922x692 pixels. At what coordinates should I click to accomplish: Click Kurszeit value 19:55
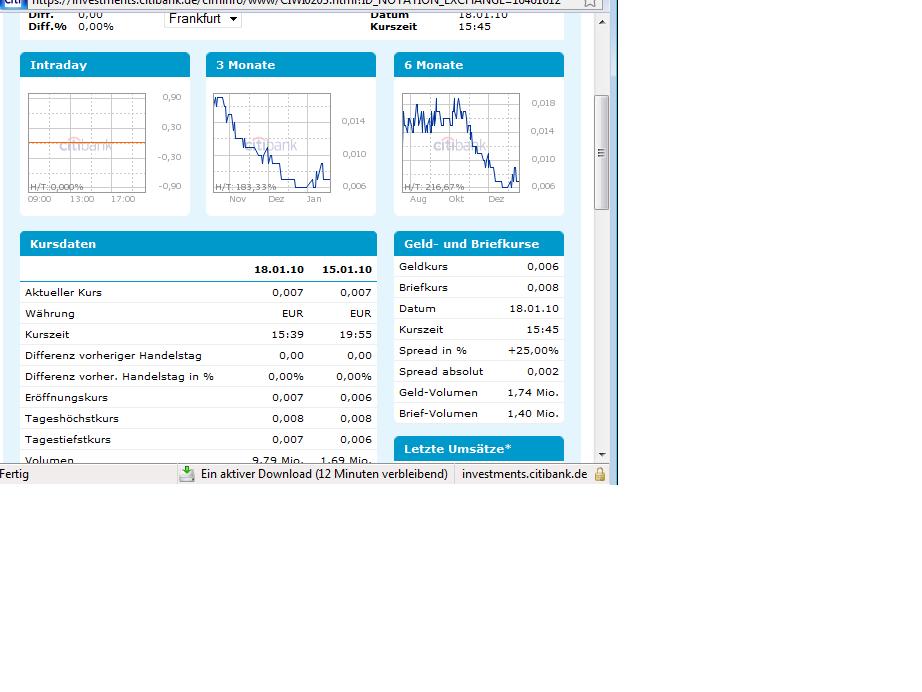click(356, 335)
